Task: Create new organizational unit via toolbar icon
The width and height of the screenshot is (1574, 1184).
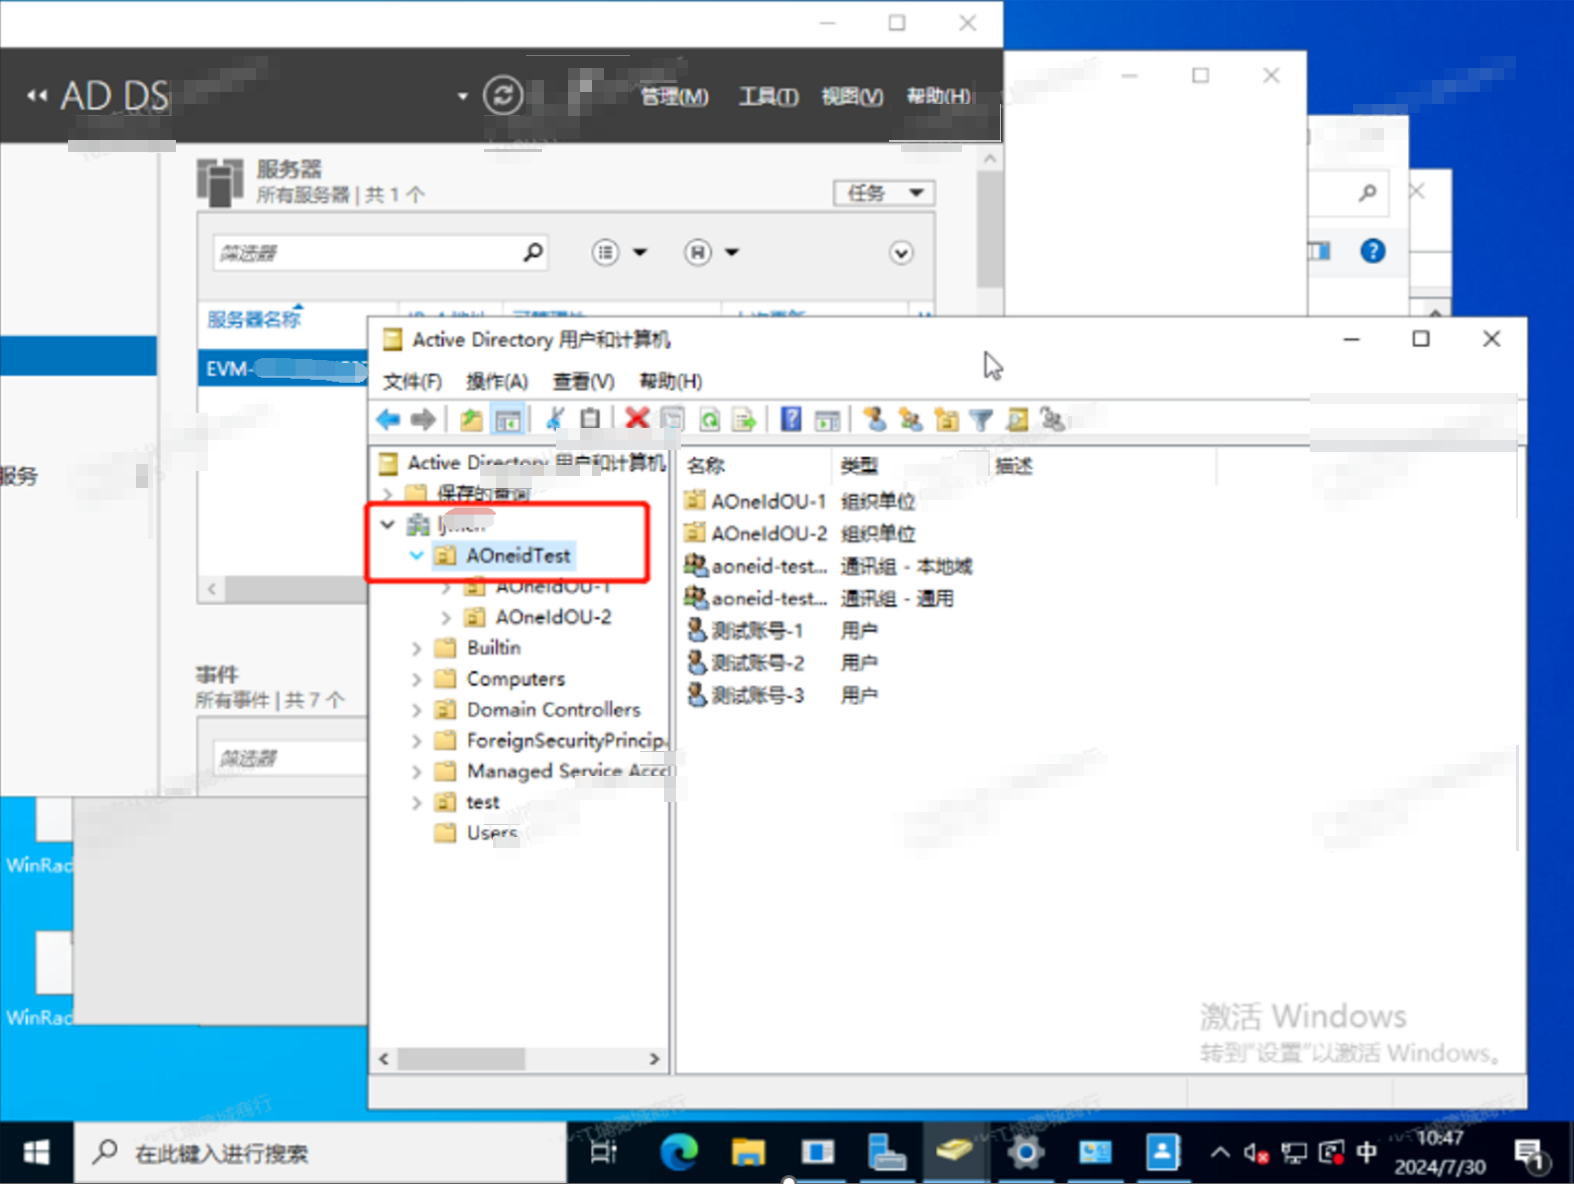Action: (946, 420)
